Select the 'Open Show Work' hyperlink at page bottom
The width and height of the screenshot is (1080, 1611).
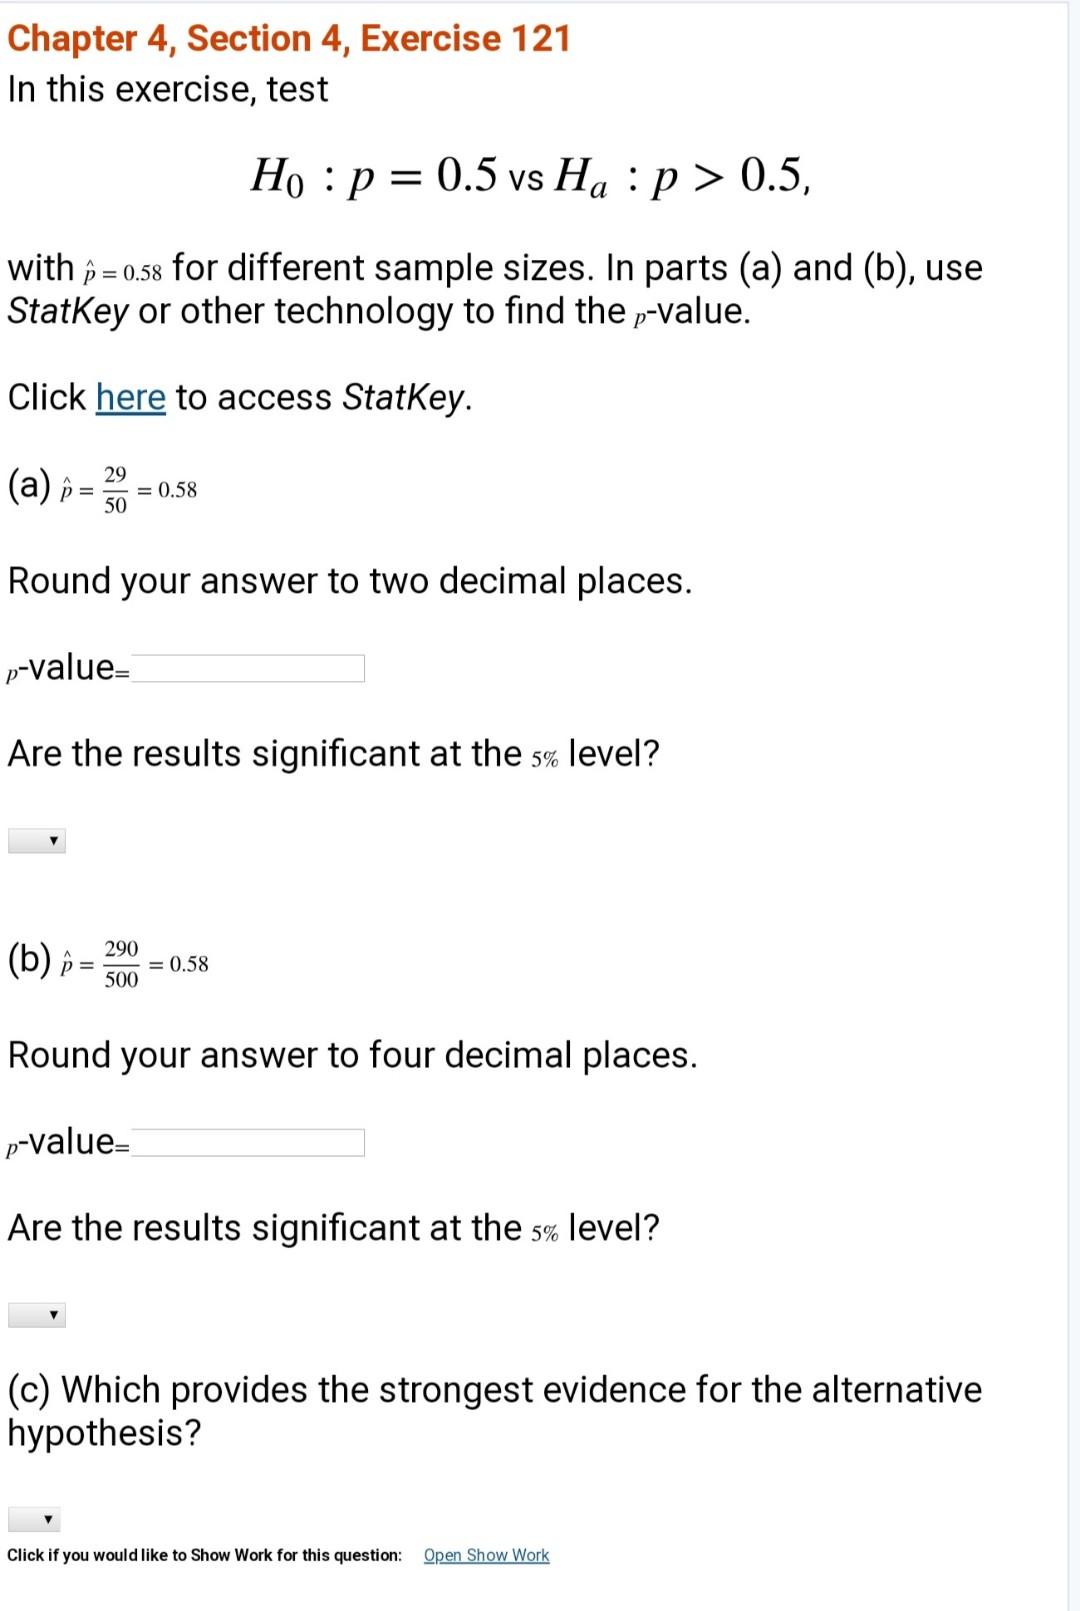click(487, 1555)
